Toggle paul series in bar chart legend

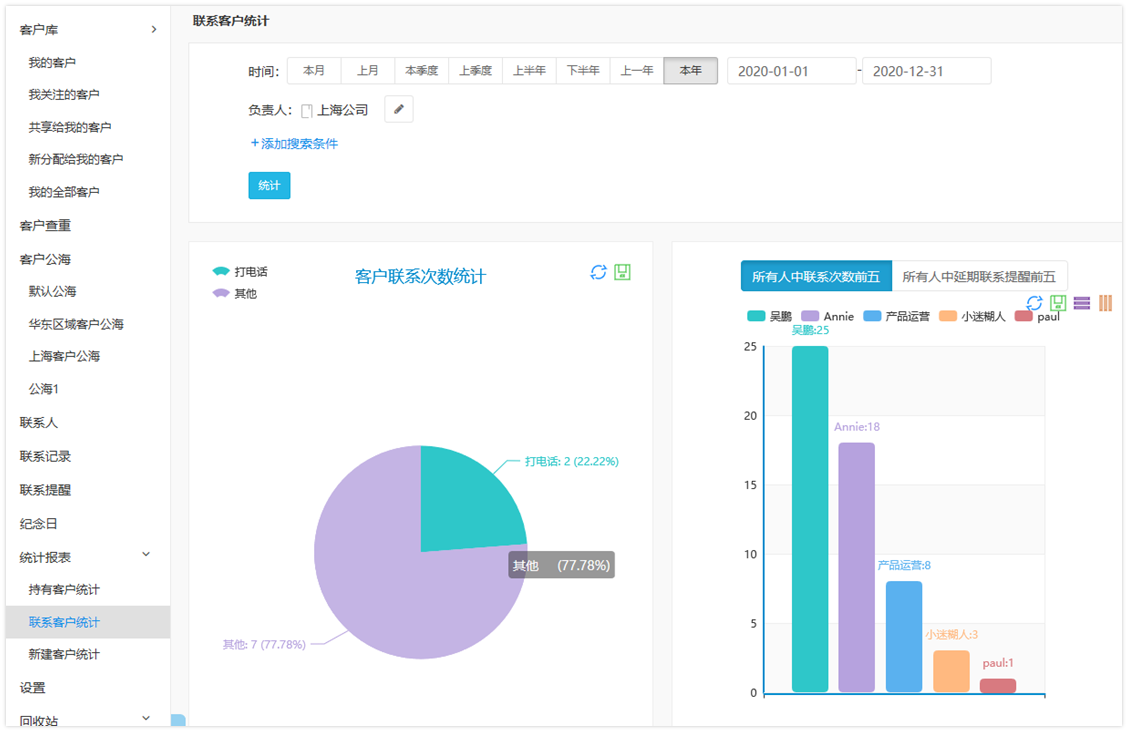point(1037,316)
